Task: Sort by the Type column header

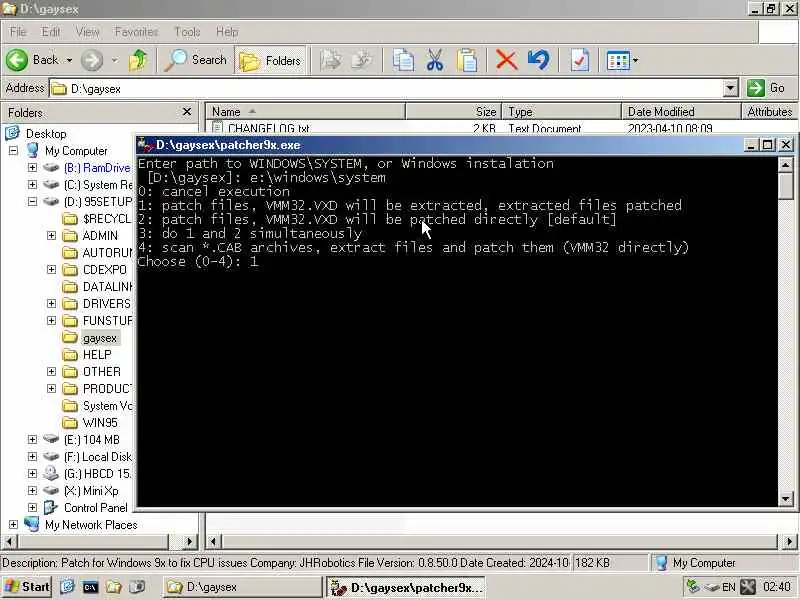Action: tap(562, 111)
